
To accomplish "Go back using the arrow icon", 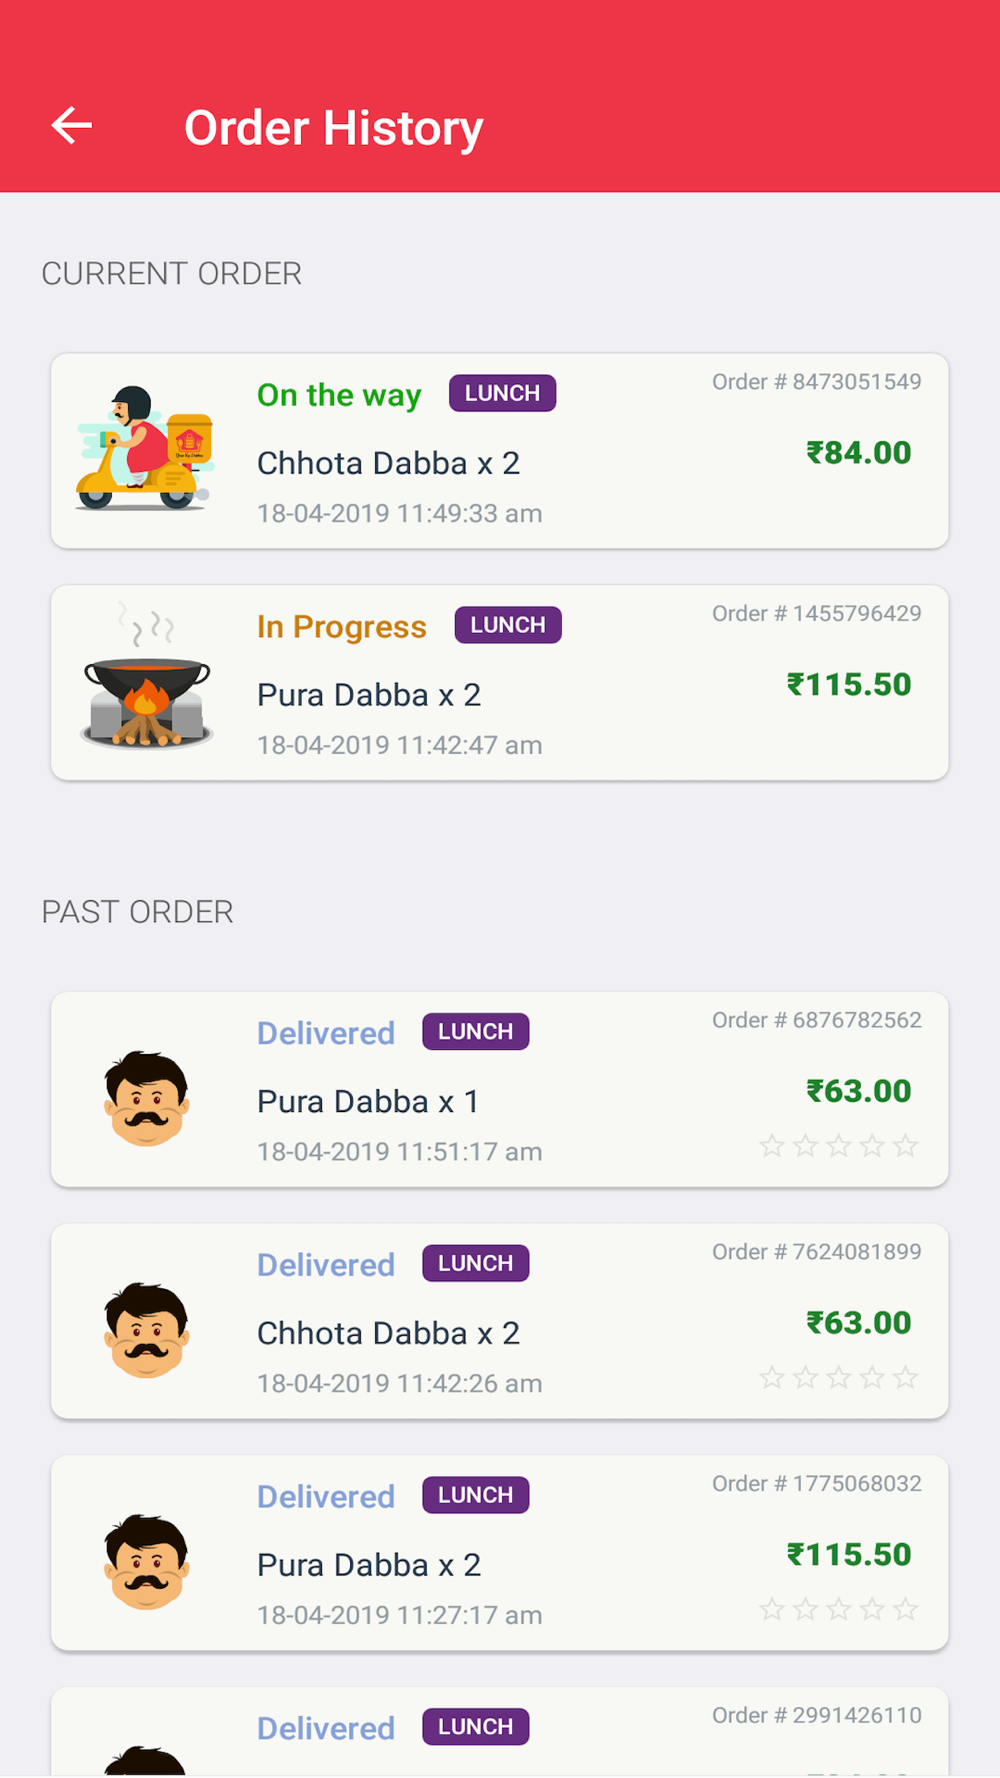I will [x=72, y=126].
